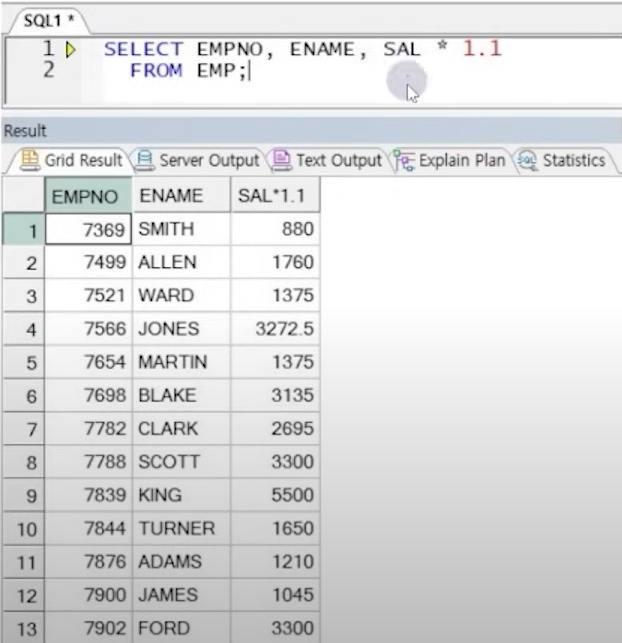Select the SCOTT name cell

[x=182, y=462]
